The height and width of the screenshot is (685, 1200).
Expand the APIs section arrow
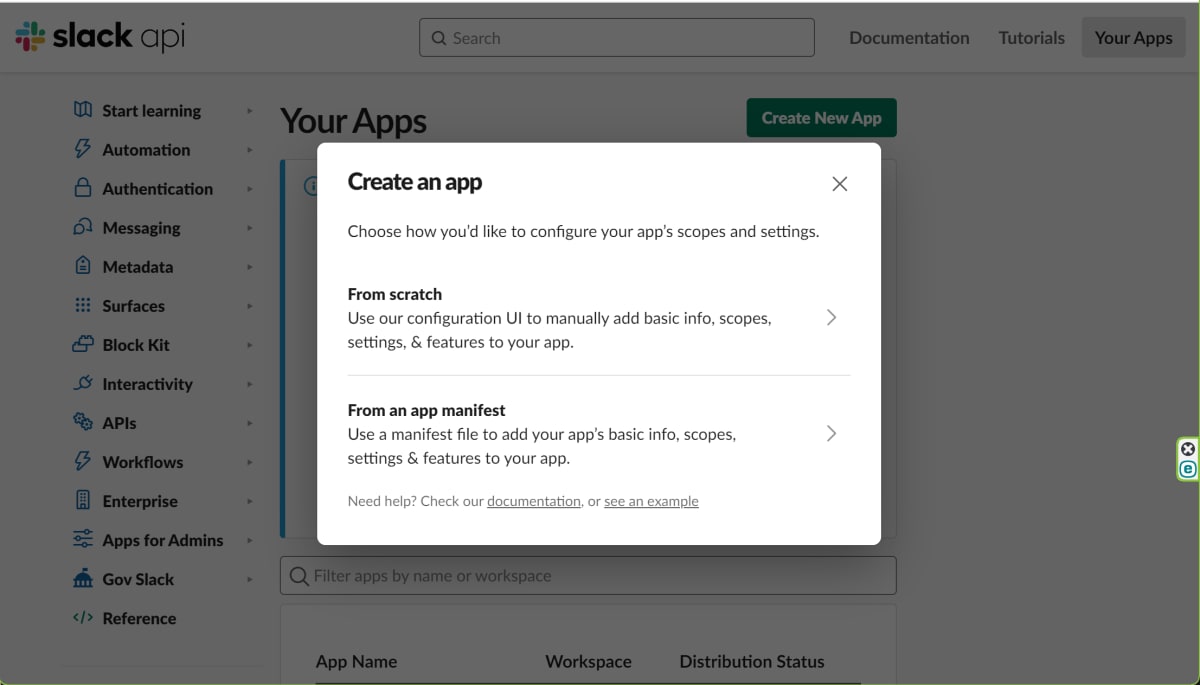pos(249,423)
